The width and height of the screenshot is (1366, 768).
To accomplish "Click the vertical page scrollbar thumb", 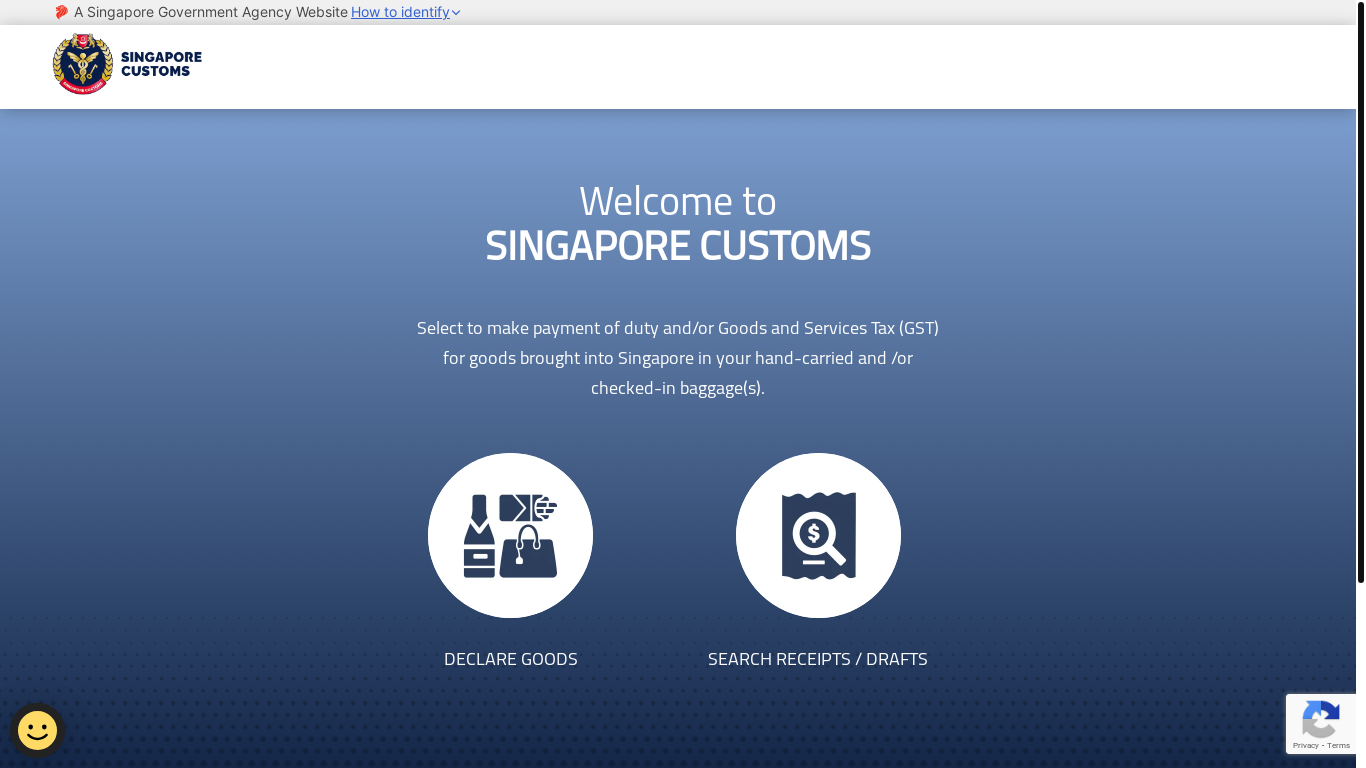I will pyautogui.click(x=1360, y=300).
